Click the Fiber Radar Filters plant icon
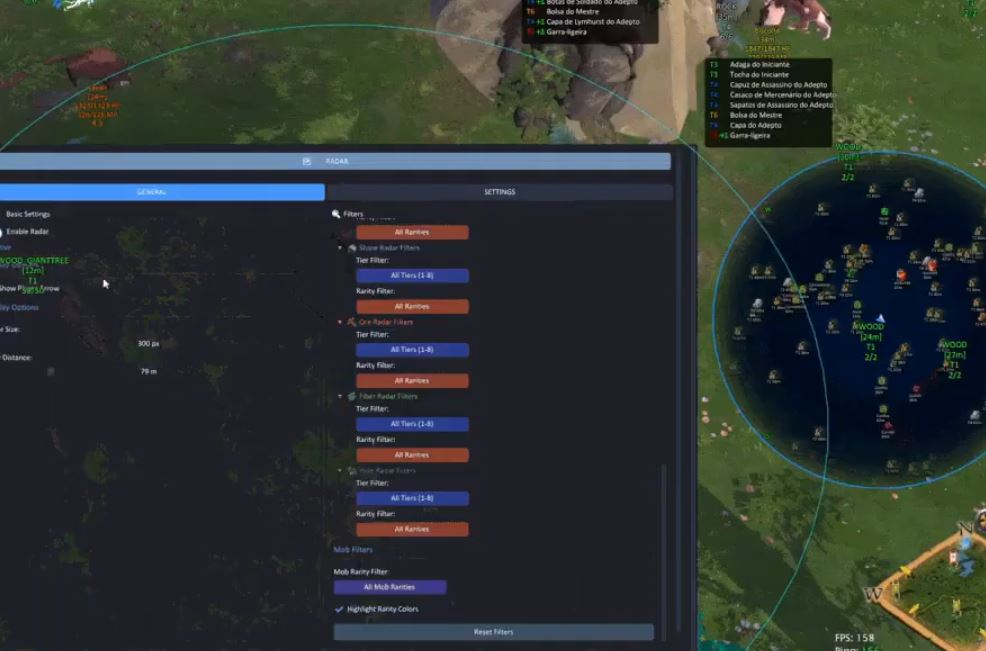 [352, 396]
